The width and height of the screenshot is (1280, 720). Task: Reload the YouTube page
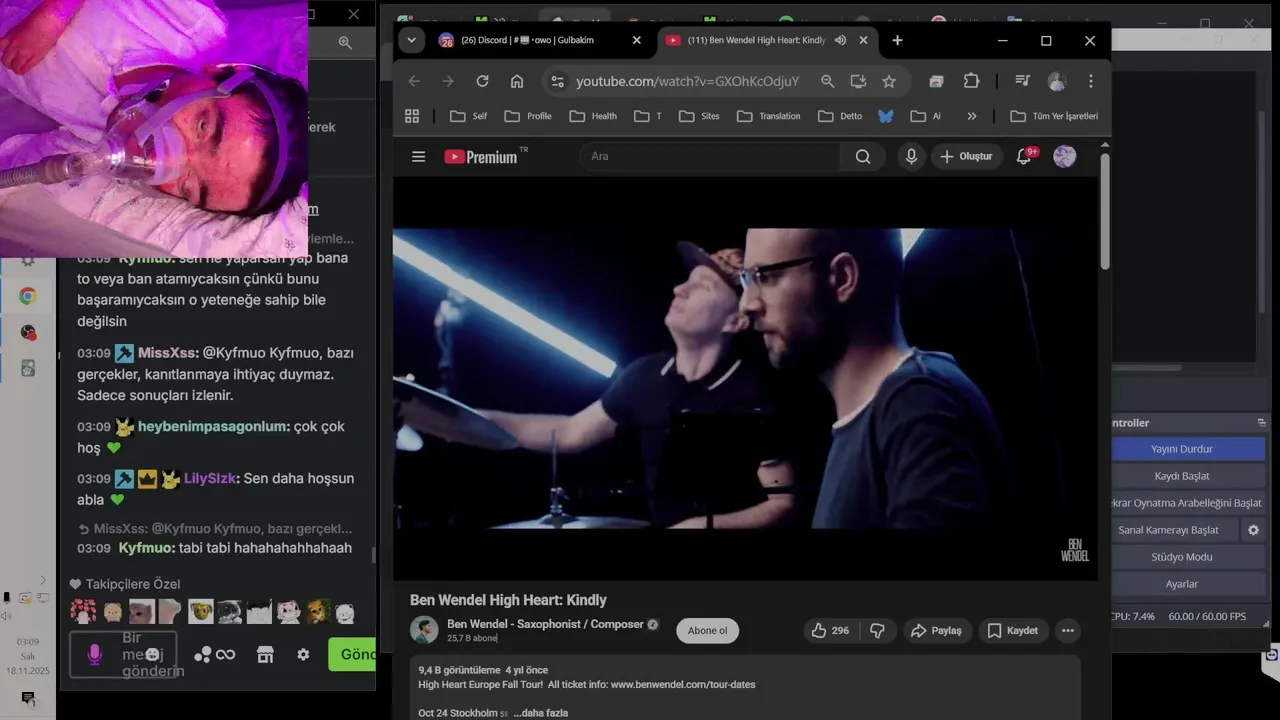pyautogui.click(x=483, y=81)
